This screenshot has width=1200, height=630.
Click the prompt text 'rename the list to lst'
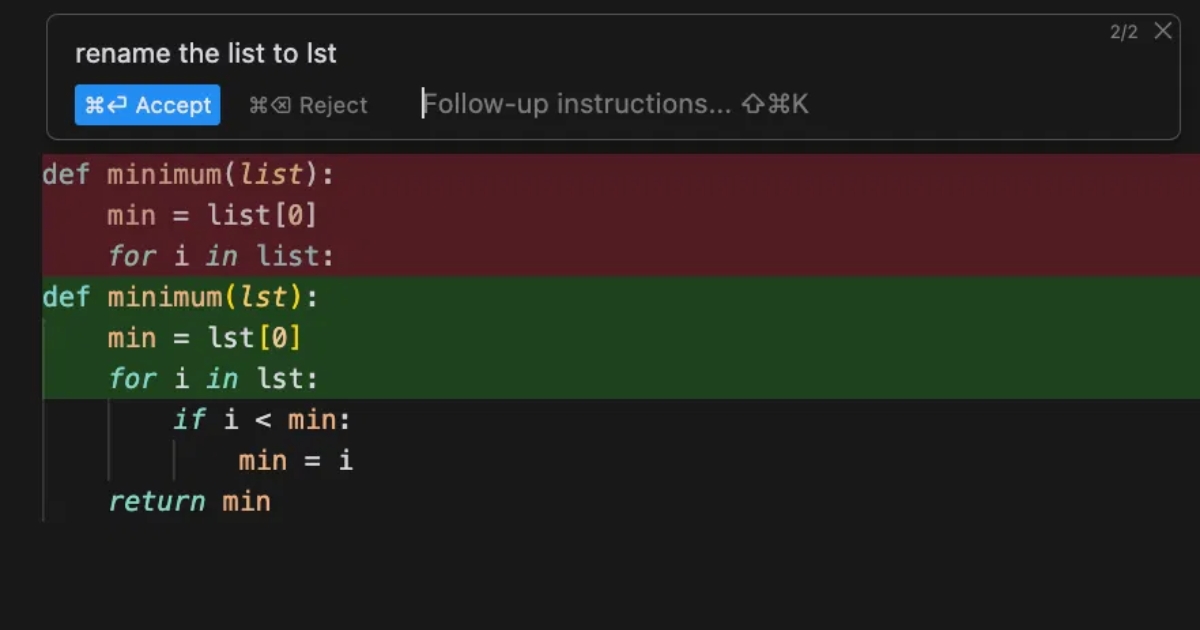[205, 54]
